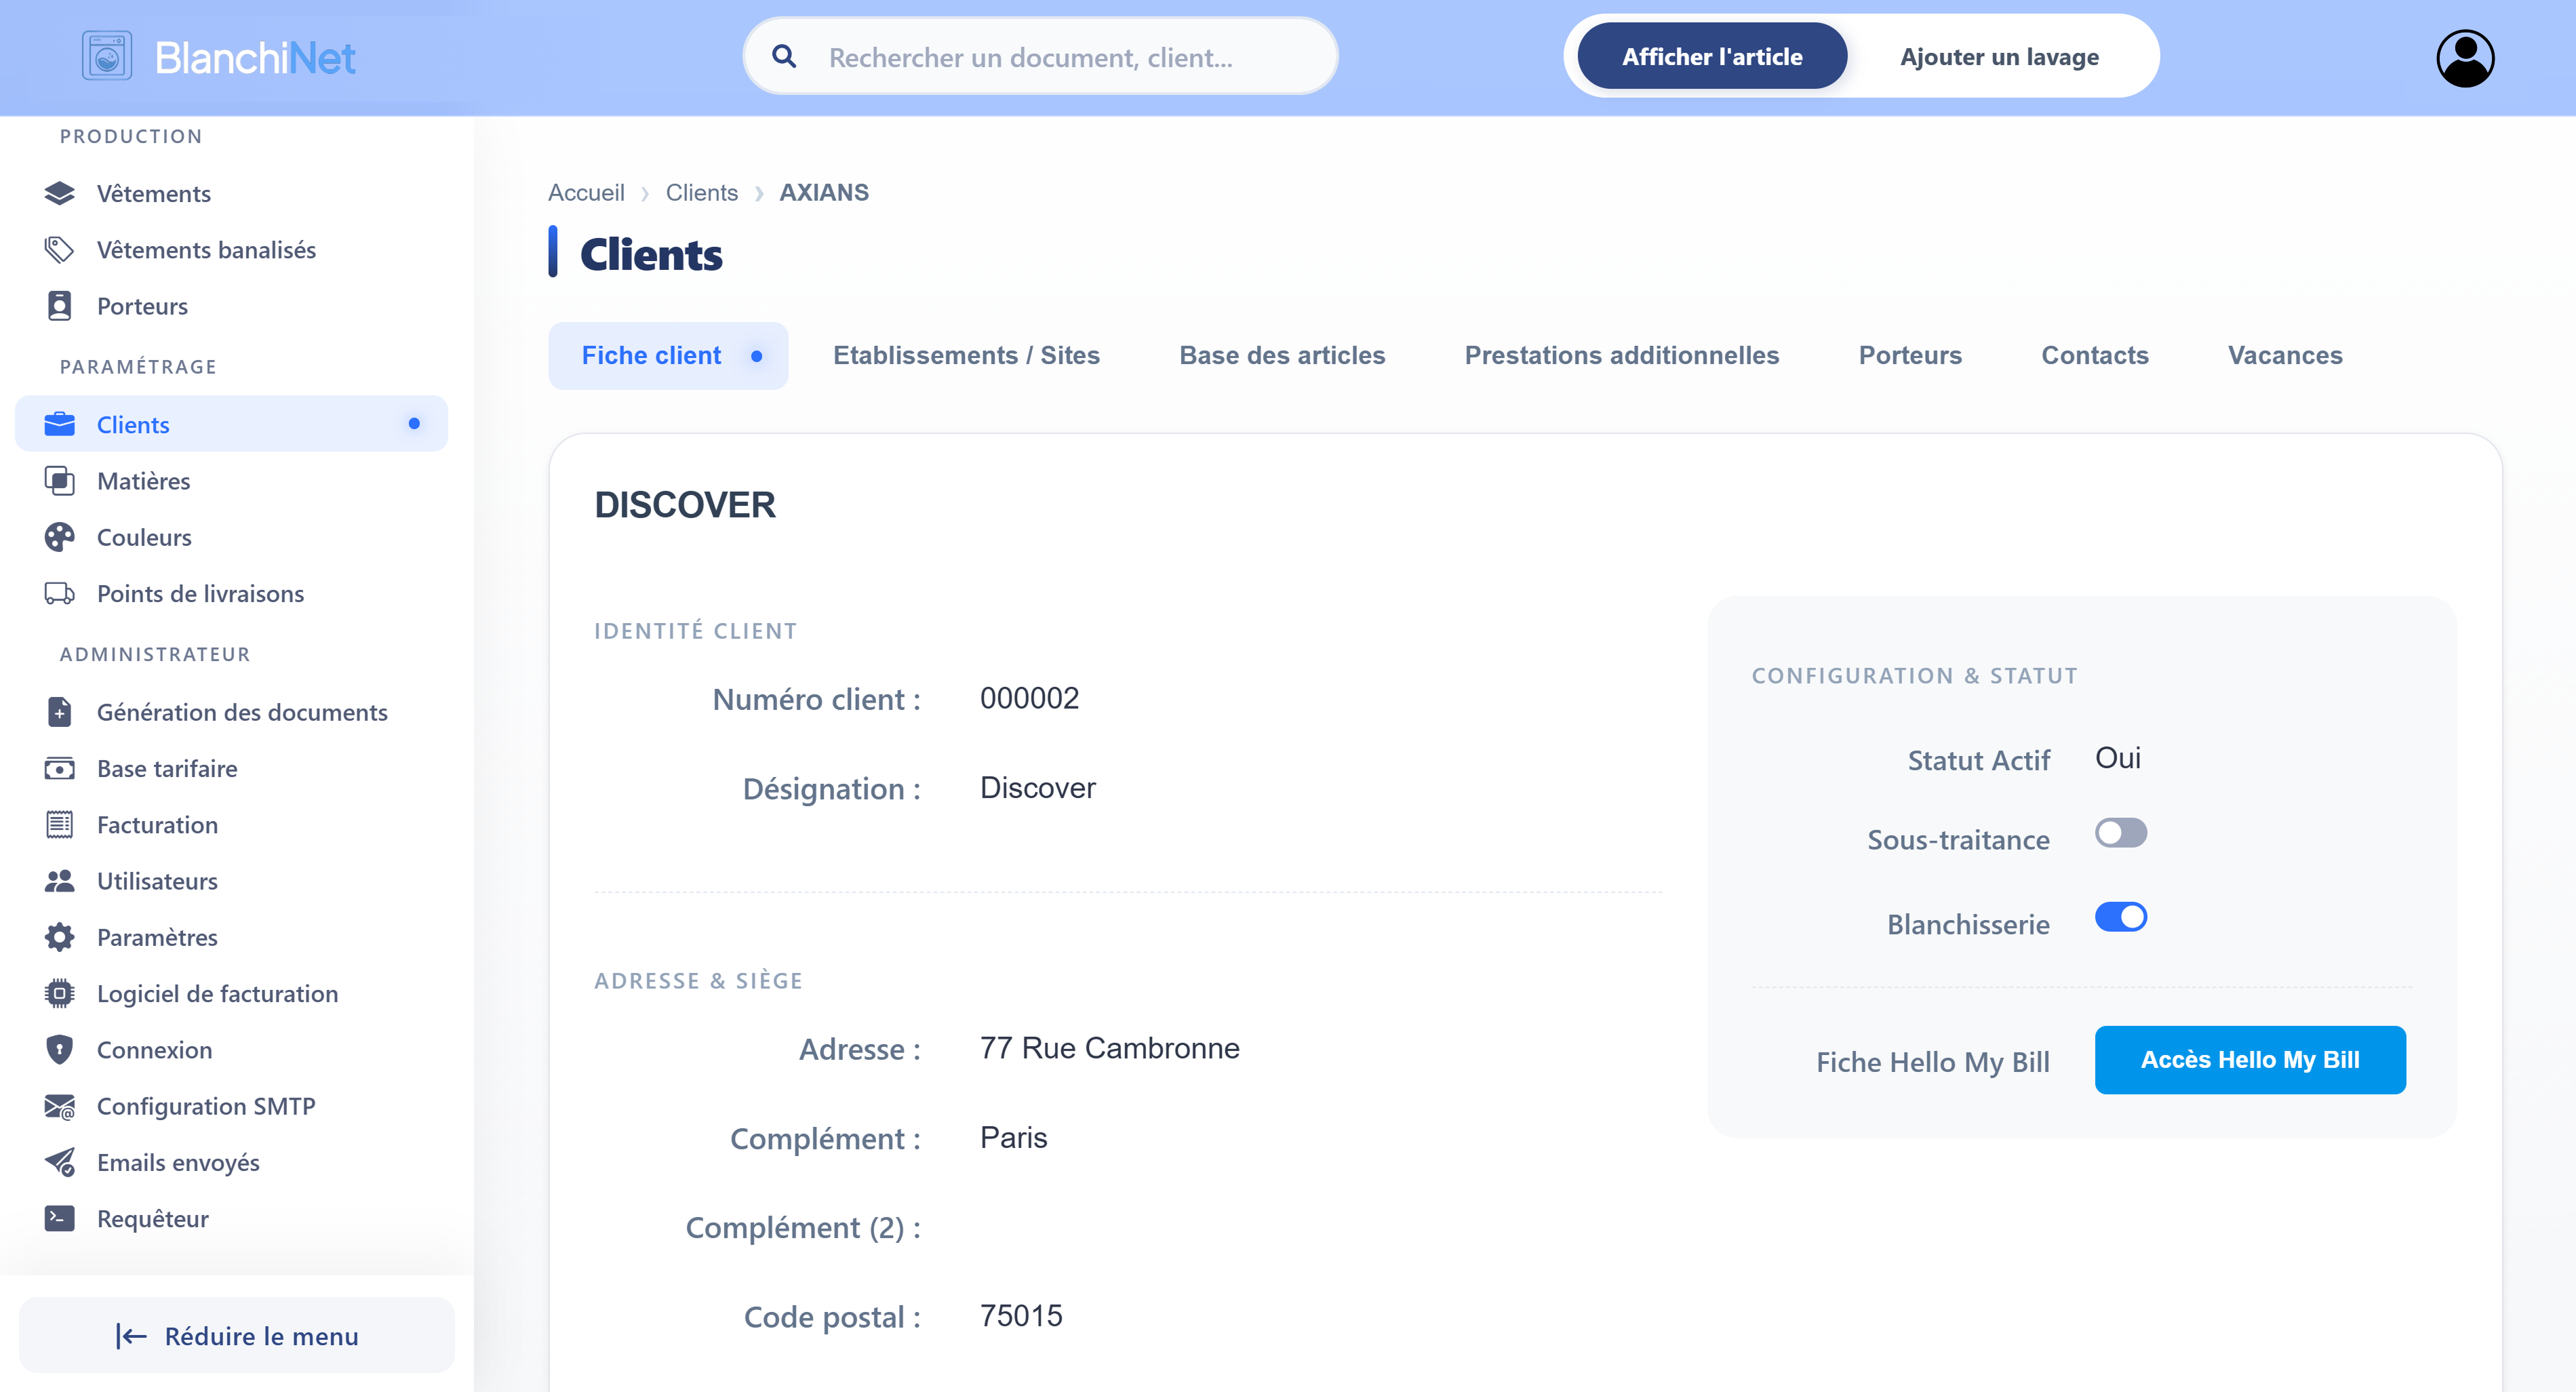Image resolution: width=2576 pixels, height=1392 pixels.
Task: Disable the Blanchisserie toggle
Action: click(x=2120, y=917)
